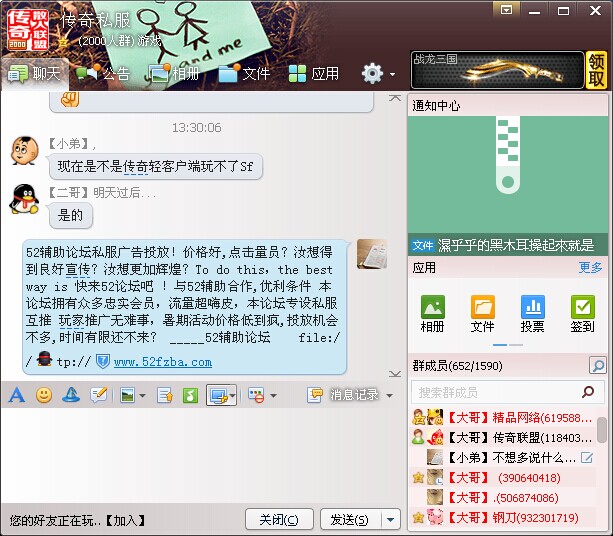Viewport: 613px width, 536px height.
Task: Click the fist emoji in the top message
Action: tap(70, 99)
